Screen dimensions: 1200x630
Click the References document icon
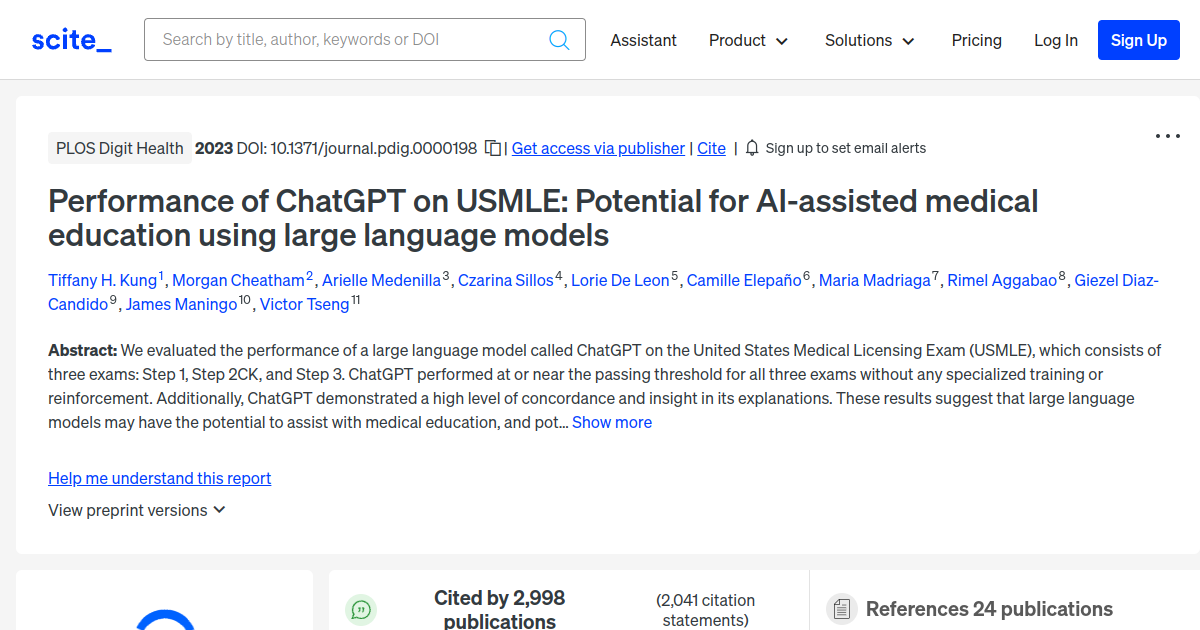[x=842, y=609]
